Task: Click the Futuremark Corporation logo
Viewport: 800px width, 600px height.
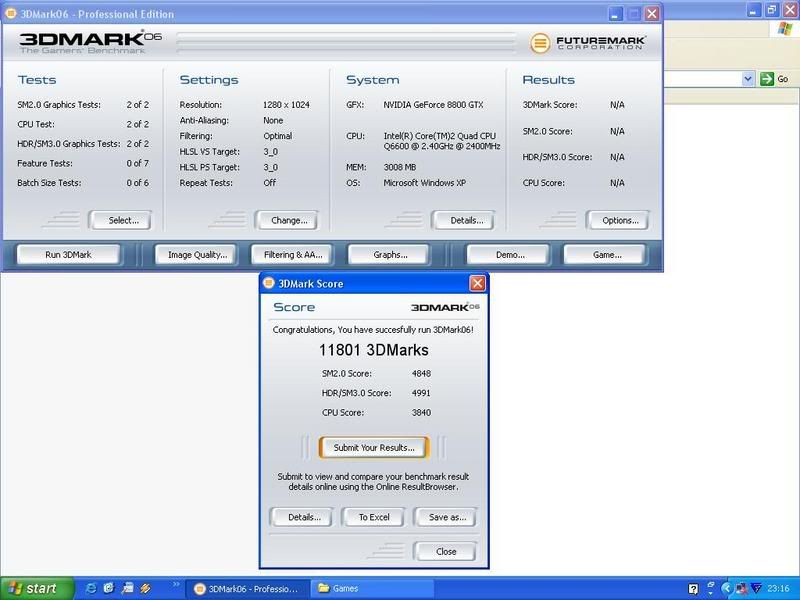Action: [x=588, y=43]
